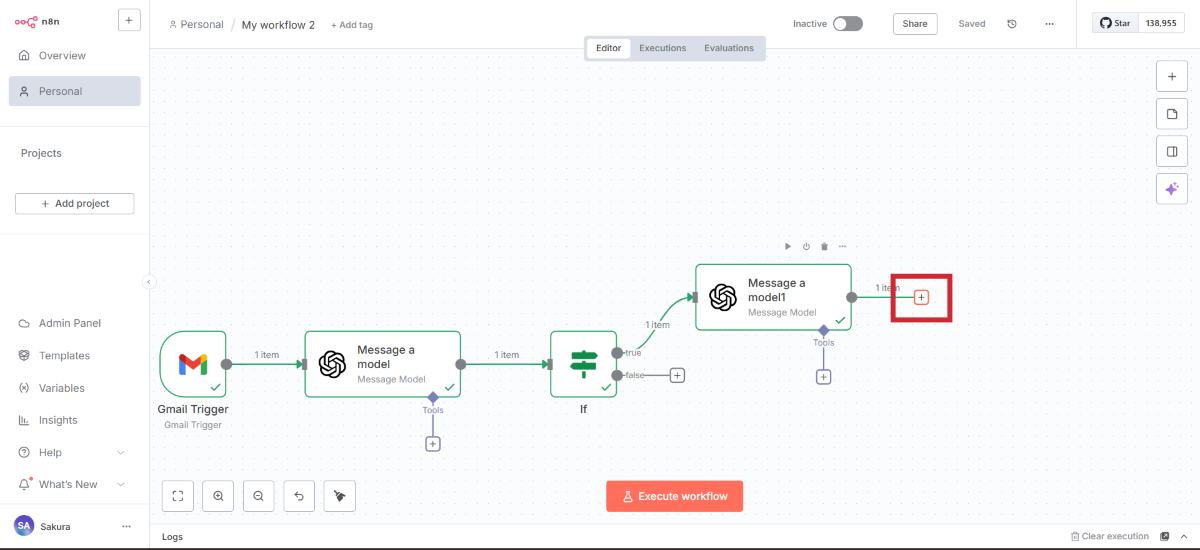Run the Message a model1 node
1200x550 pixels.
click(788, 246)
